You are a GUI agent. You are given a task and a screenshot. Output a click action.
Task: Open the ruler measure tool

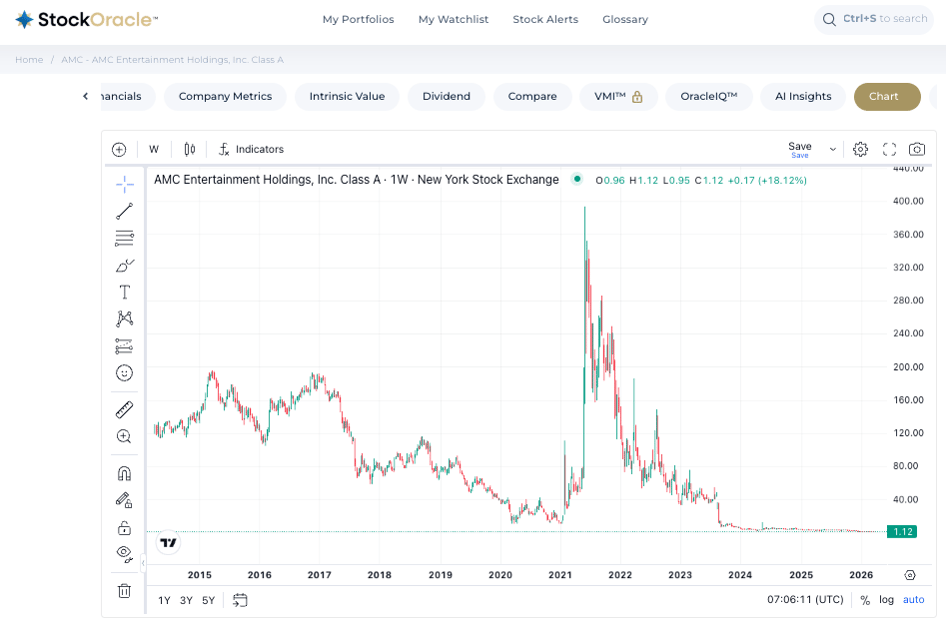tap(124, 409)
